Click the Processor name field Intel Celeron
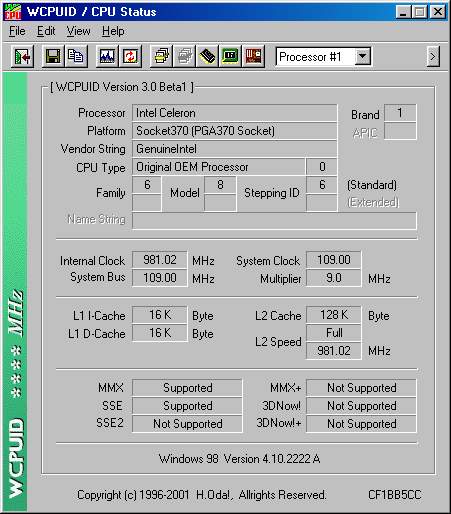 pyautogui.click(x=234, y=113)
